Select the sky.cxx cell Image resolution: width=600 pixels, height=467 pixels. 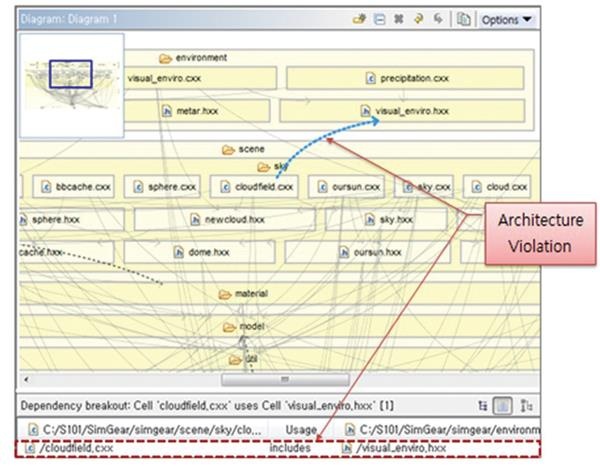click(x=424, y=187)
